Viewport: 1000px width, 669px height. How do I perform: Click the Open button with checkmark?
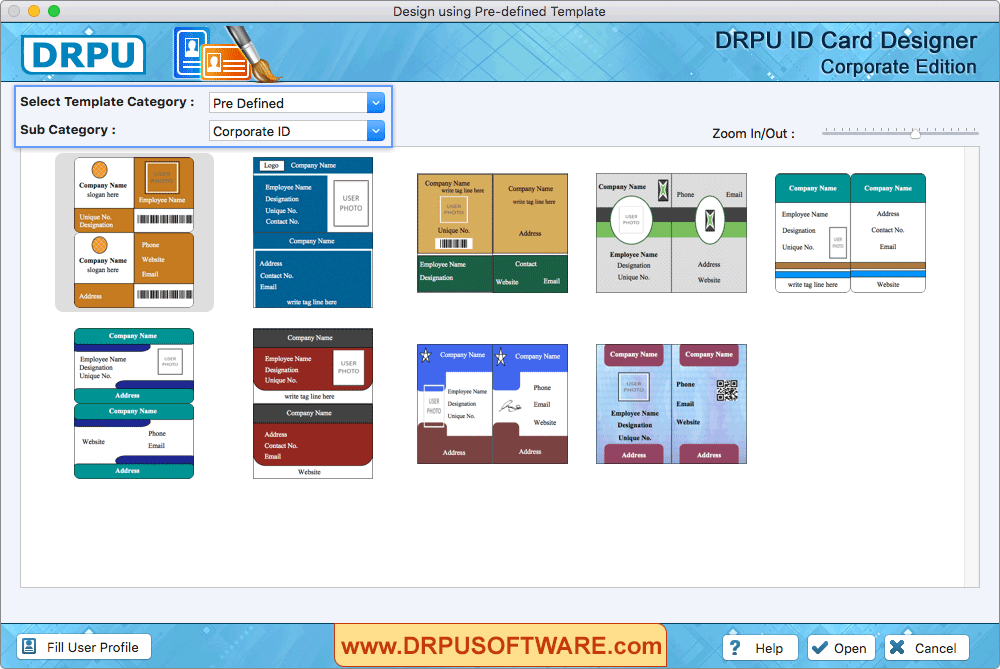click(842, 648)
